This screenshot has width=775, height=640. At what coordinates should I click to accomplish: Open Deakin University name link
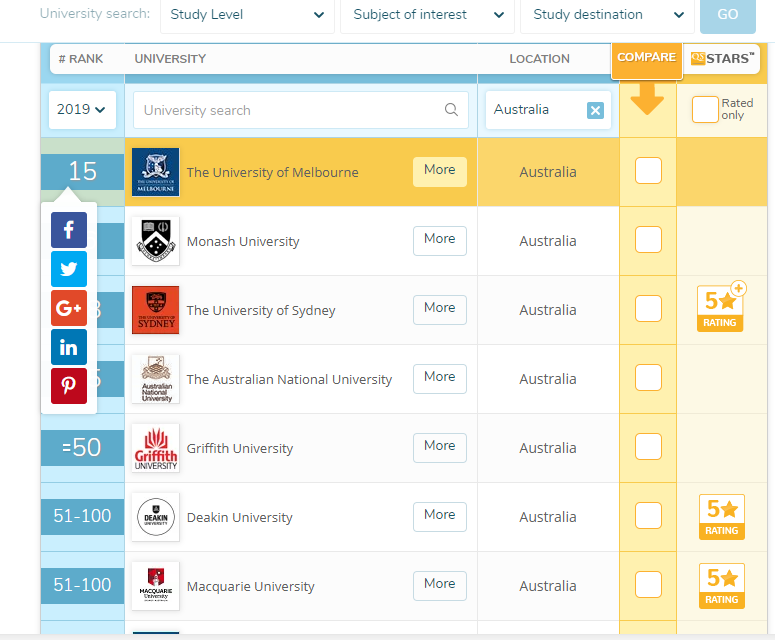(240, 517)
